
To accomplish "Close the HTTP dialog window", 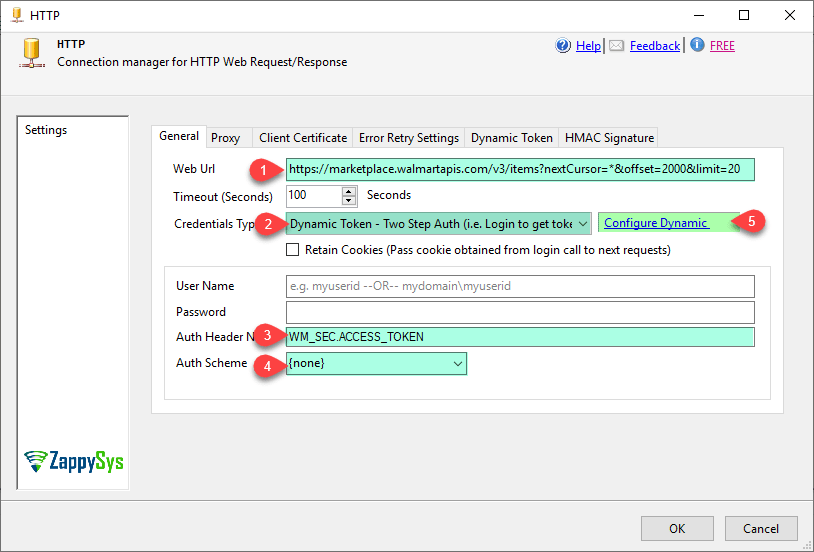I will pos(790,15).
